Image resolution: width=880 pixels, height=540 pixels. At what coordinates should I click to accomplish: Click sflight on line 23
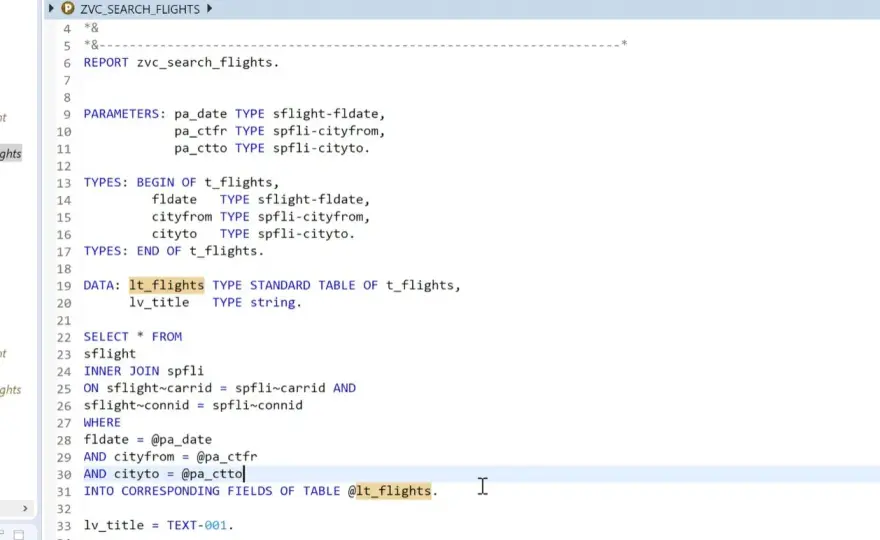(x=110, y=354)
